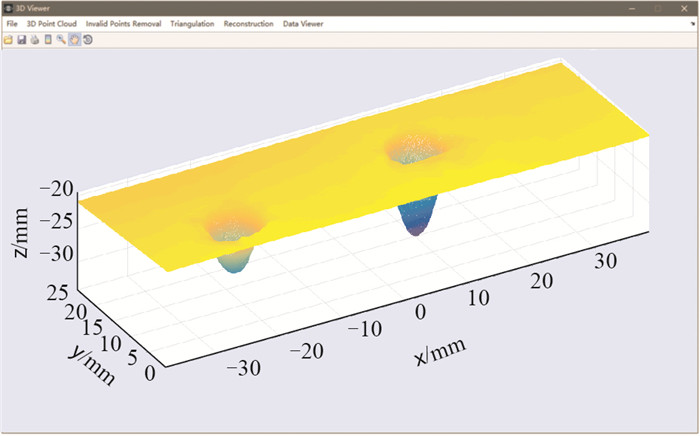
Task: Select the Reconstruction menu
Action: (248, 23)
